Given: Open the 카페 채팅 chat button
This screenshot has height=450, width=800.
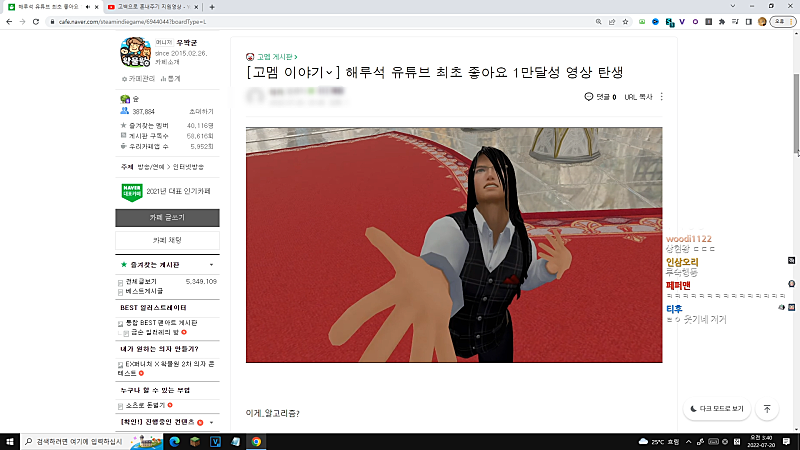Looking at the screenshot, I should tap(167, 240).
